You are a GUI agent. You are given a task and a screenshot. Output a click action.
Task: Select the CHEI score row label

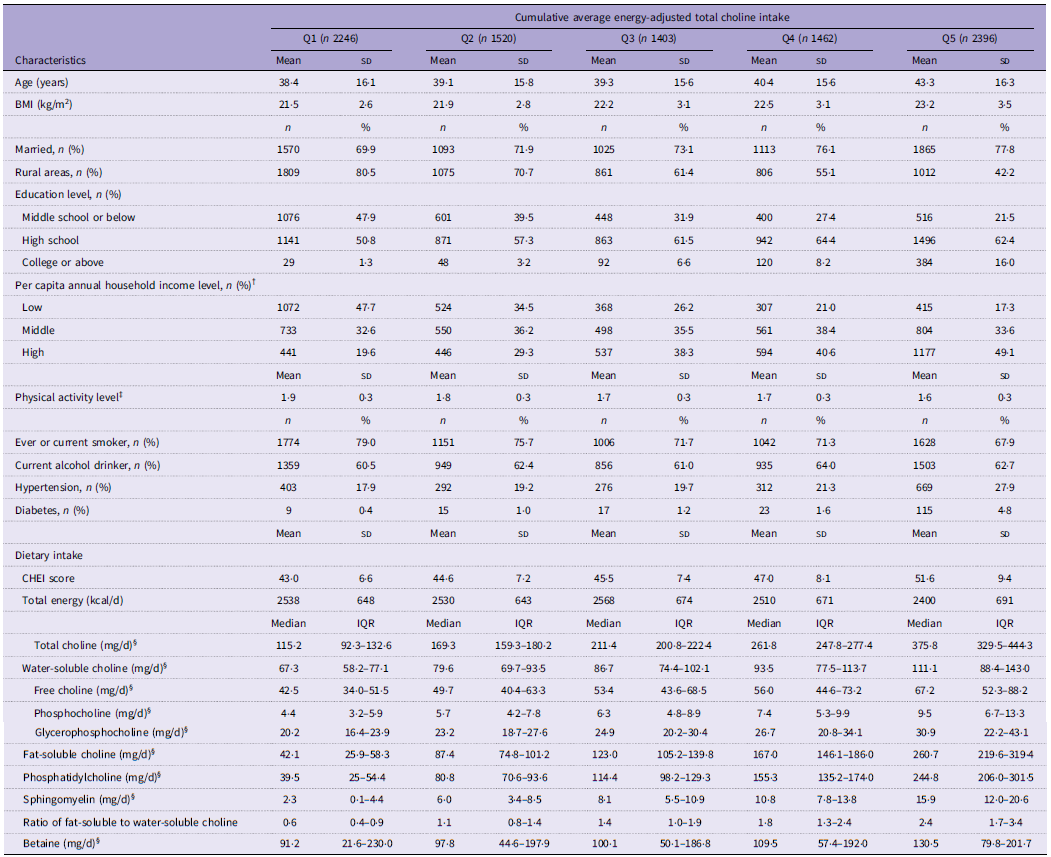point(48,578)
